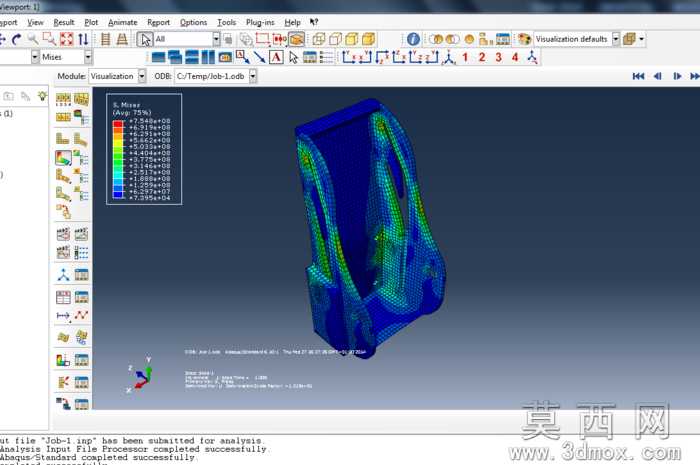
Task: Toggle the highlighted orange box selection icon
Action: pos(296,39)
